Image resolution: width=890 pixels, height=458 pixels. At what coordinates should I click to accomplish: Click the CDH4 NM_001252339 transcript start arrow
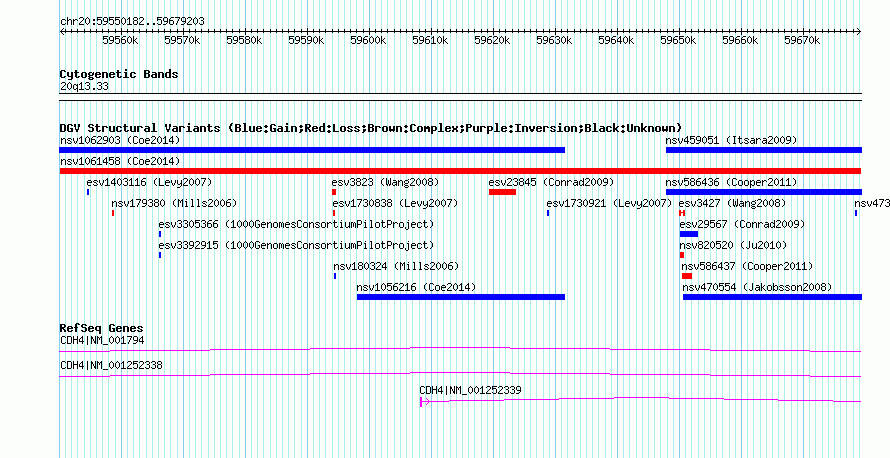pyautogui.click(x=424, y=402)
